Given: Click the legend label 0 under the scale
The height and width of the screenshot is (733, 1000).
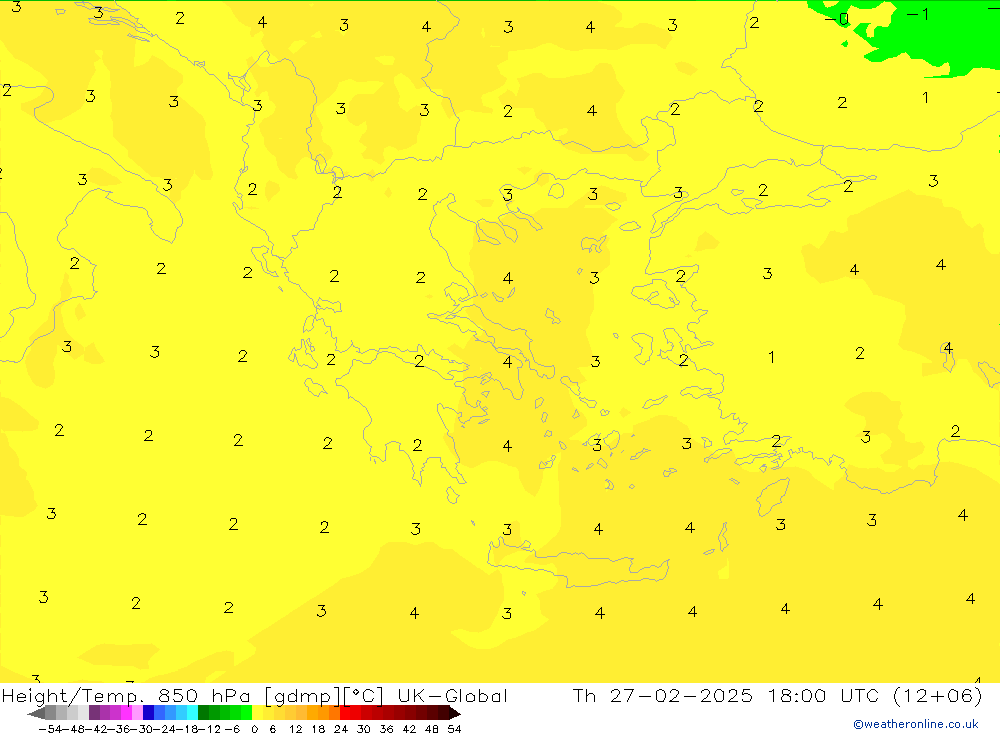Looking at the screenshot, I should point(254,729).
